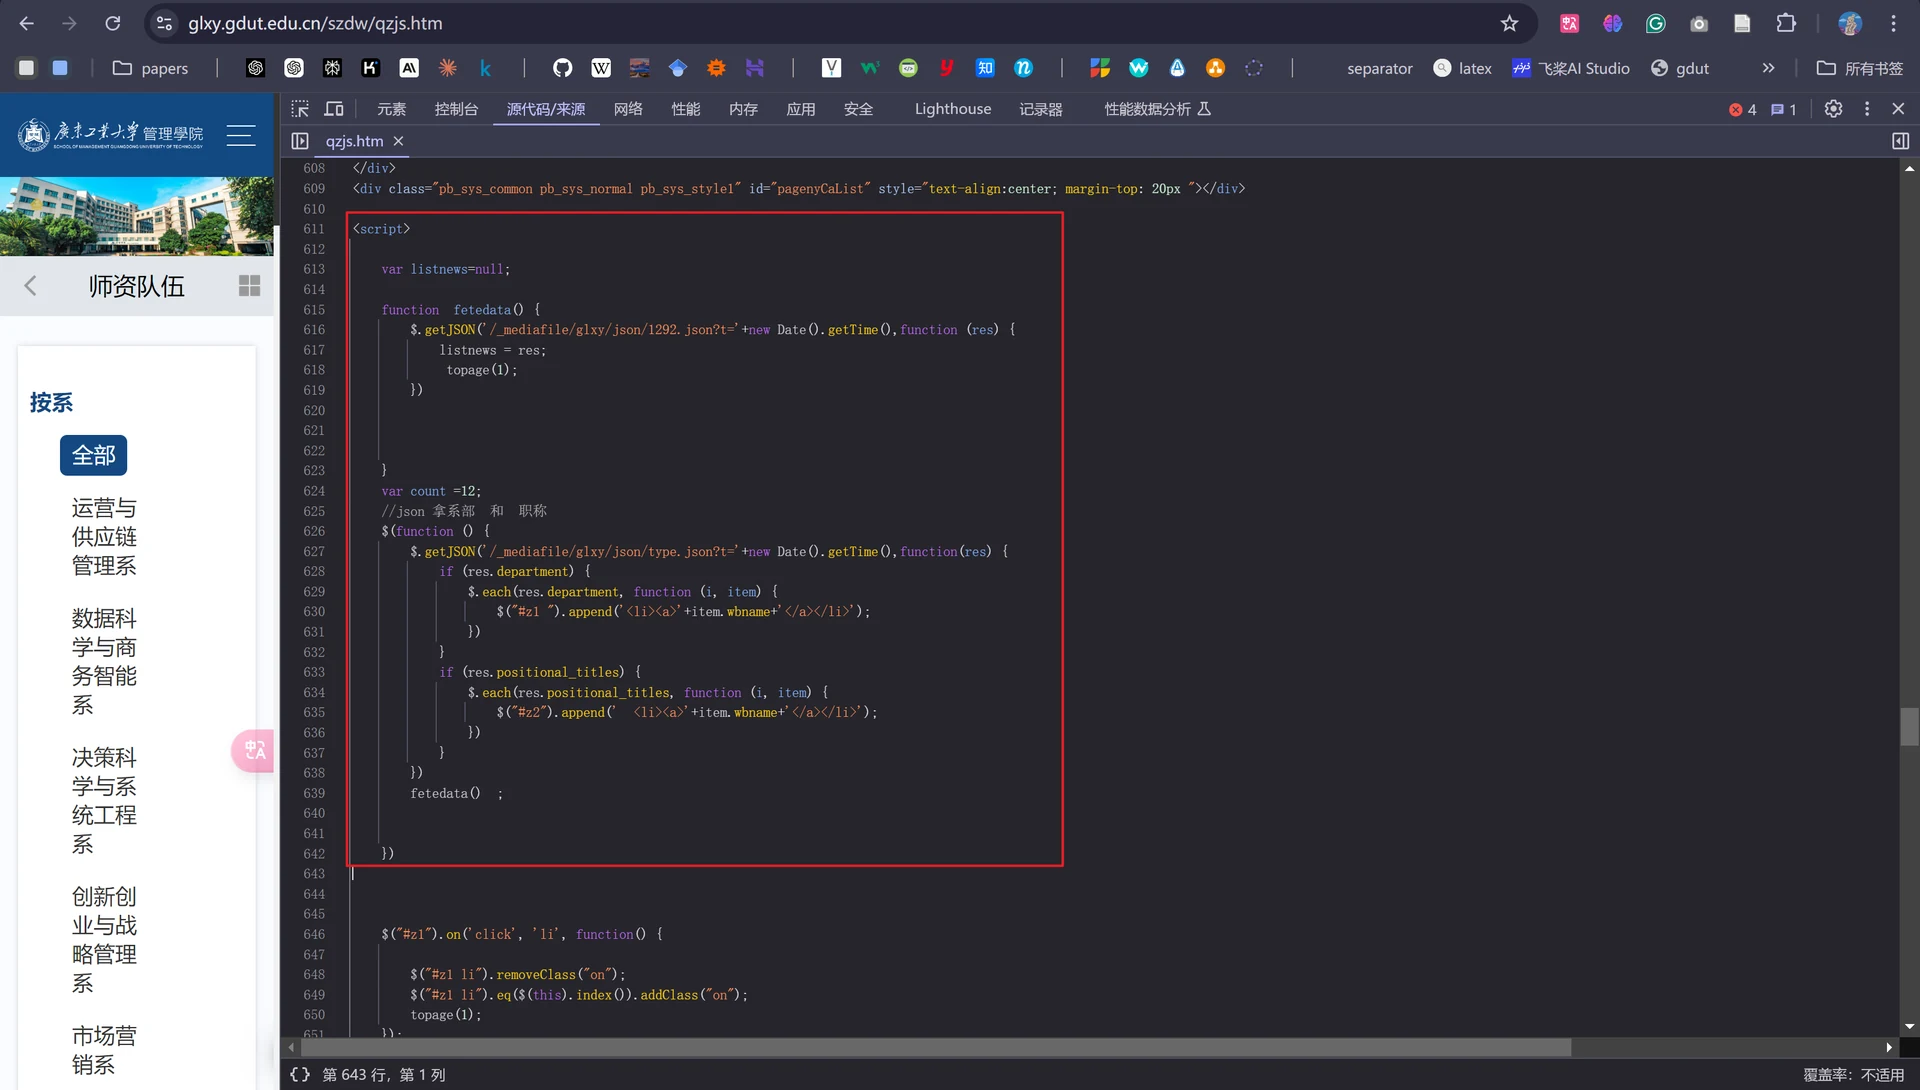
Task: Toggle the device toolbar emulation icon
Action: 334,109
